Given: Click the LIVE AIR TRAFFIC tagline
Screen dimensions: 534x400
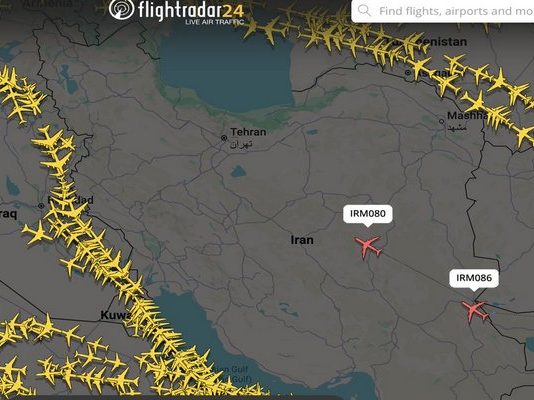Looking at the screenshot, I should pyautogui.click(x=215, y=22).
